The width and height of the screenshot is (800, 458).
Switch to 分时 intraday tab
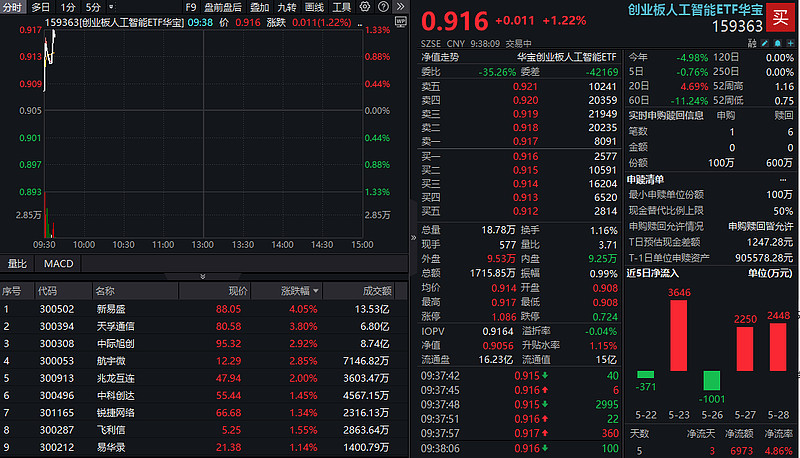(x=12, y=7)
